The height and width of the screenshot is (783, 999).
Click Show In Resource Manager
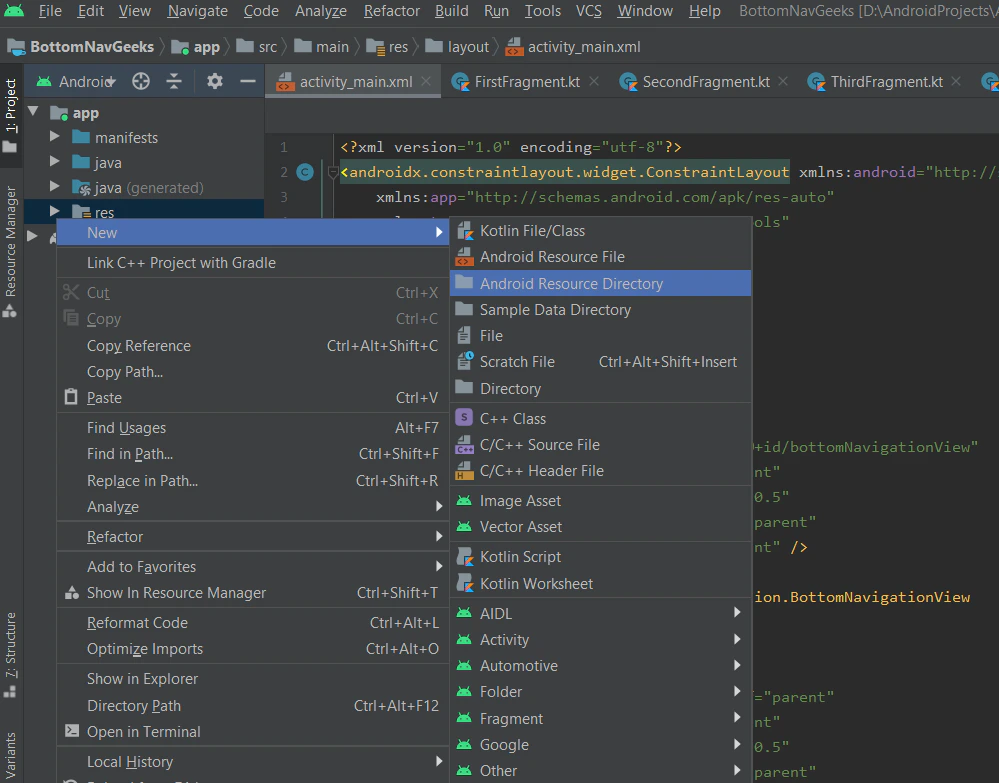point(176,593)
